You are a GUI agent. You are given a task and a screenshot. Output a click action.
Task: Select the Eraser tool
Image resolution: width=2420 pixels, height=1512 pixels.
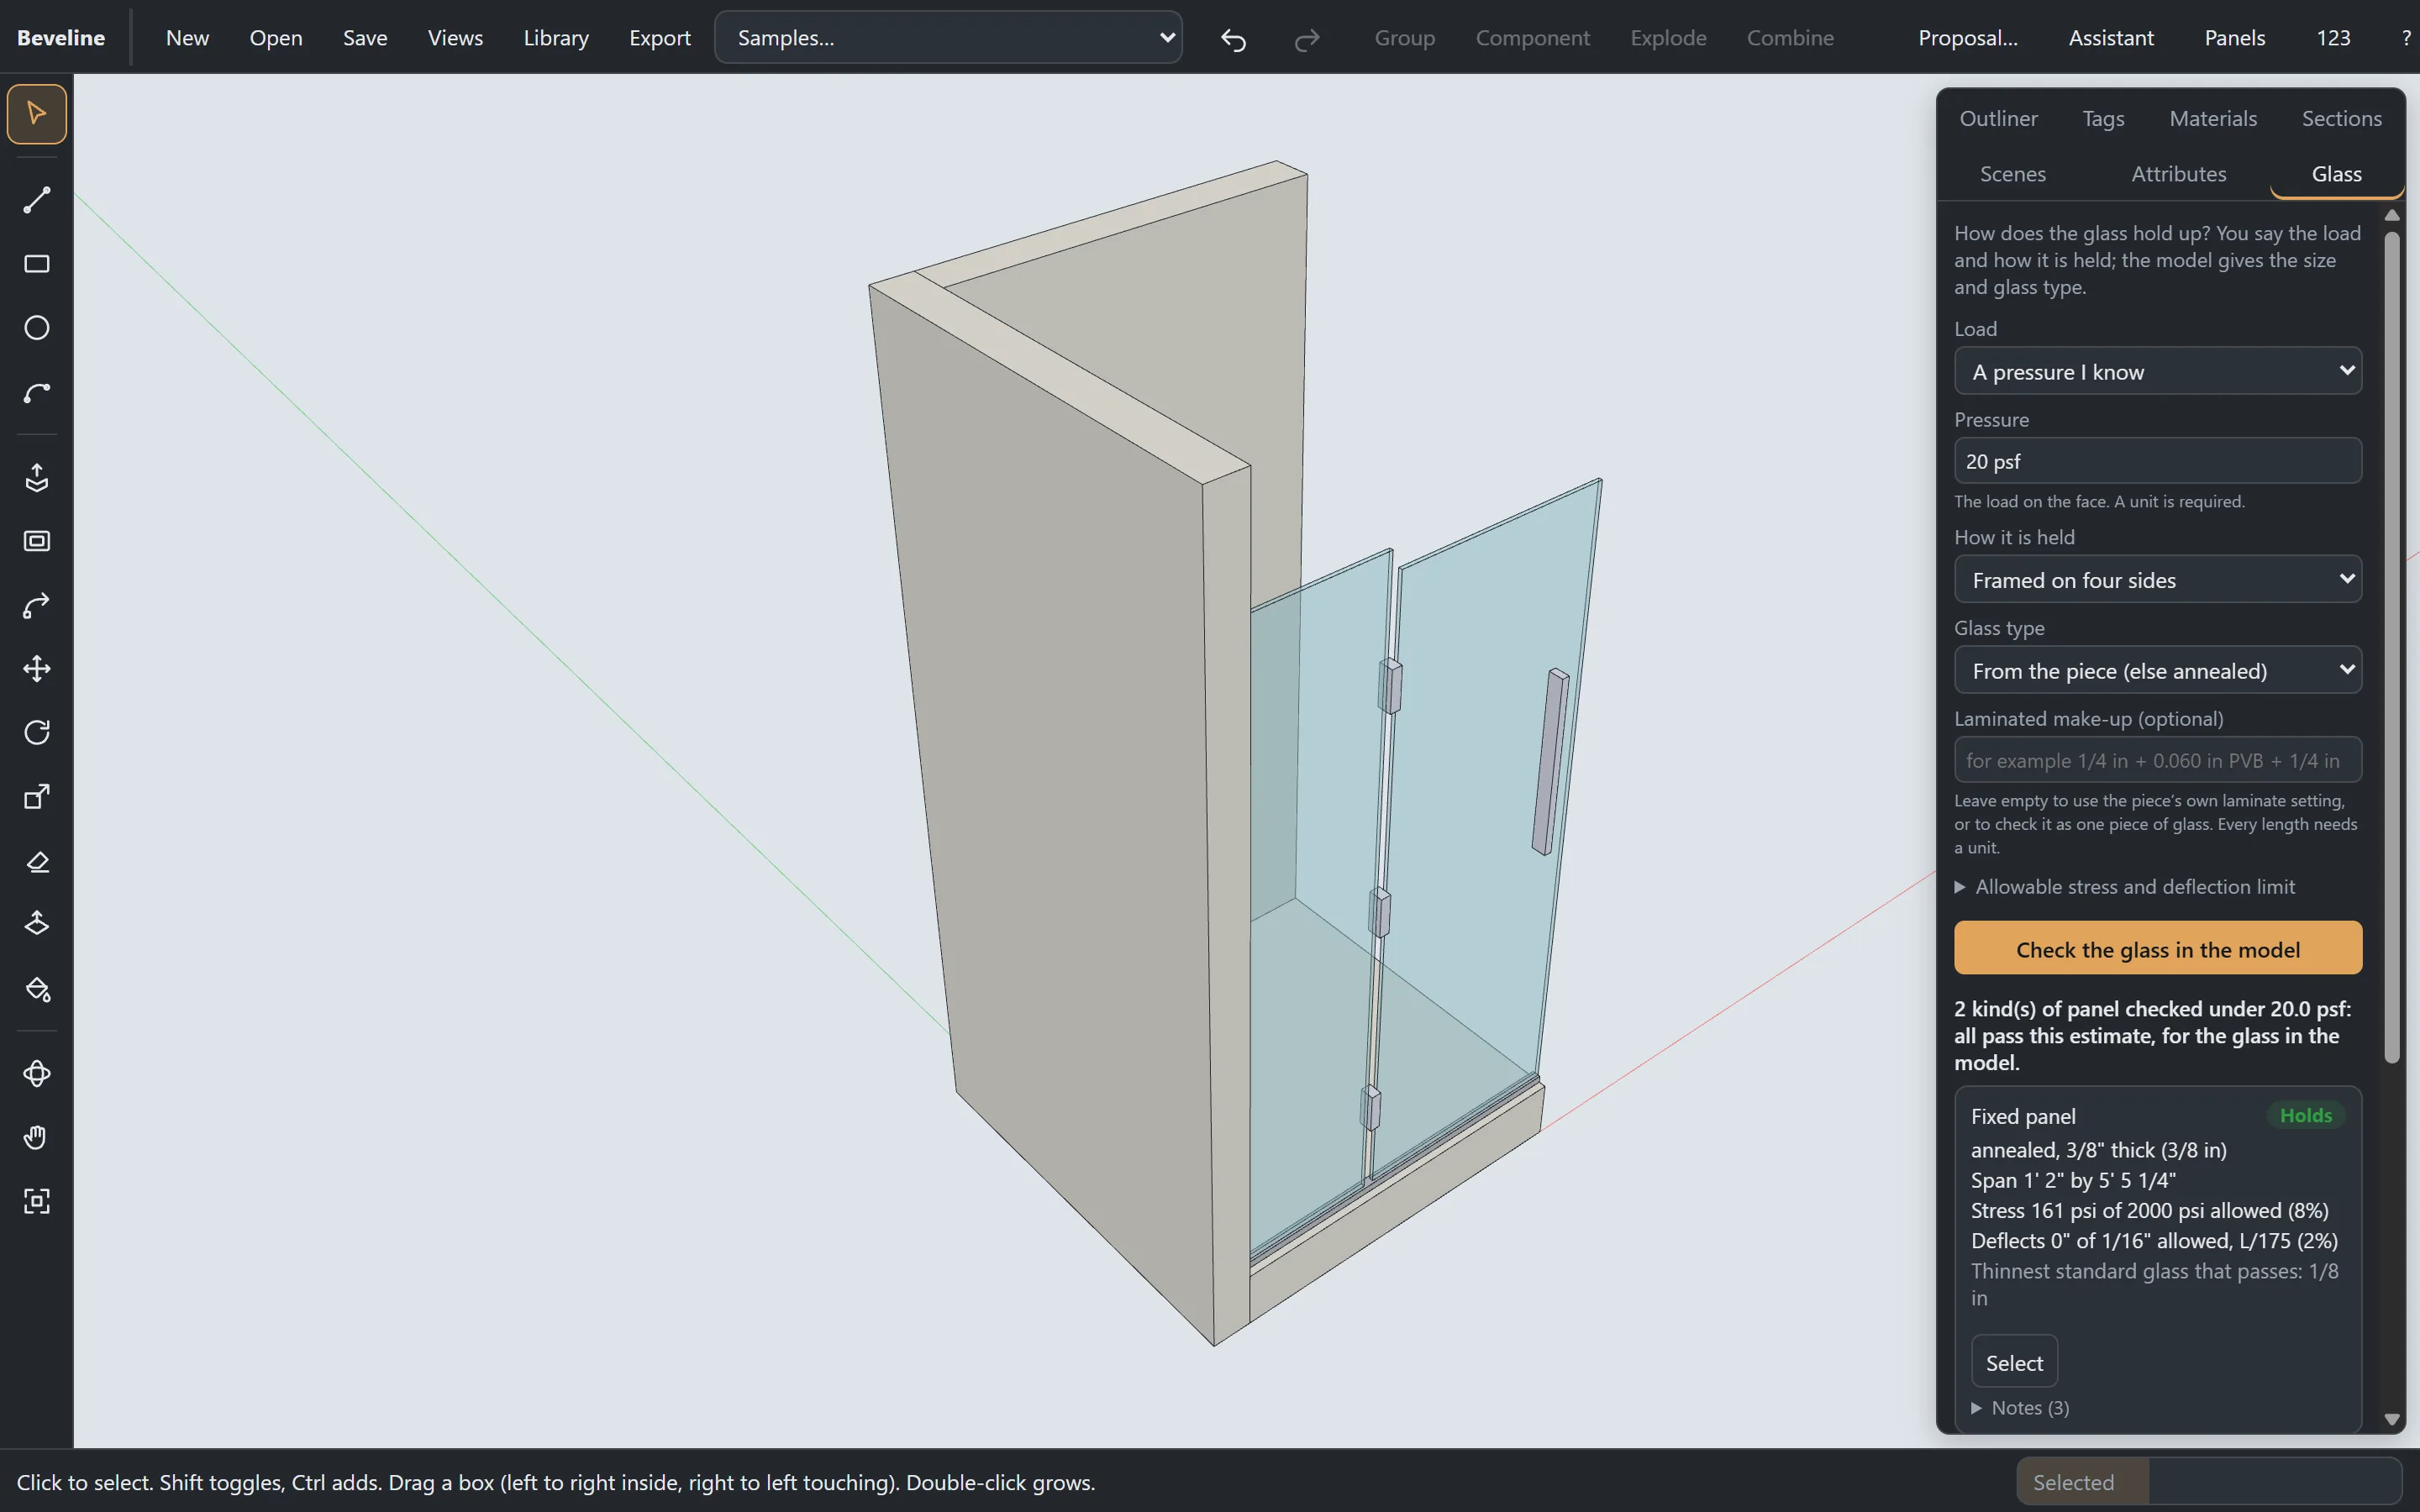click(37, 861)
